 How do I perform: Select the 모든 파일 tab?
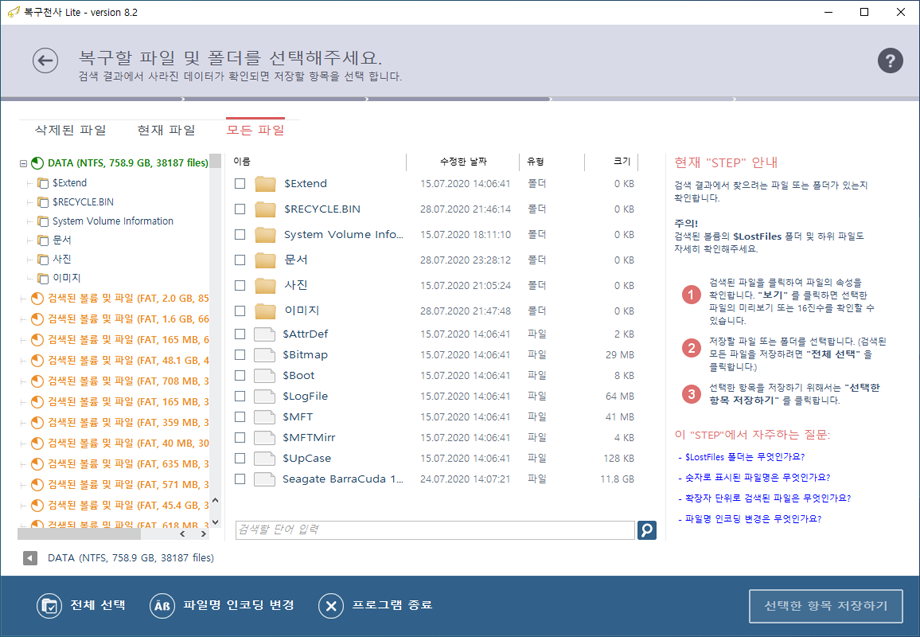click(255, 130)
